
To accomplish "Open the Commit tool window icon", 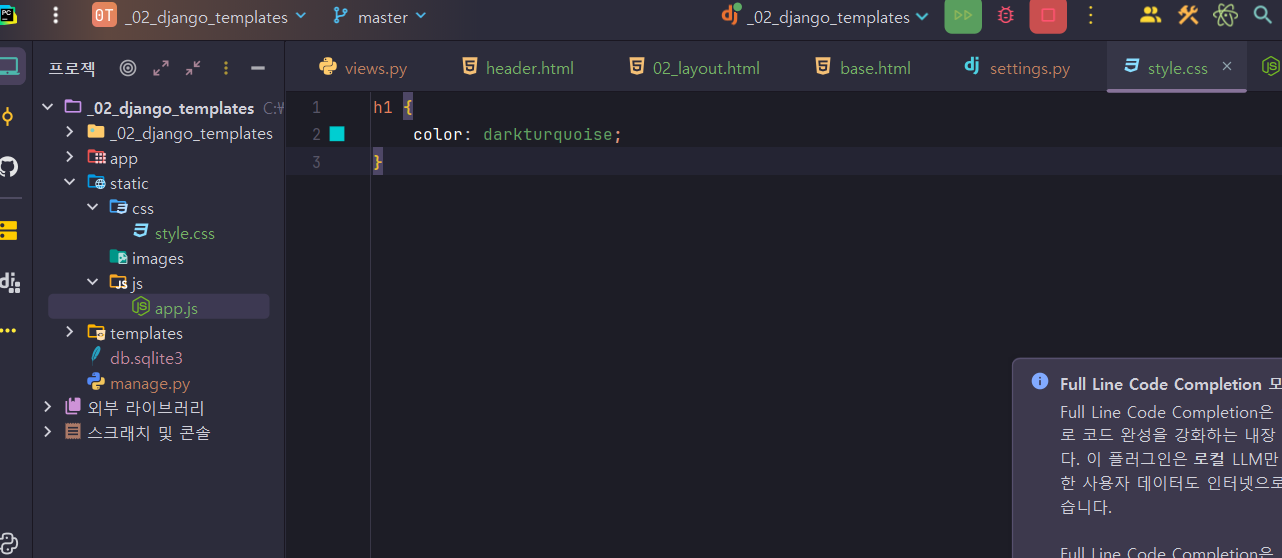I will 9,117.
